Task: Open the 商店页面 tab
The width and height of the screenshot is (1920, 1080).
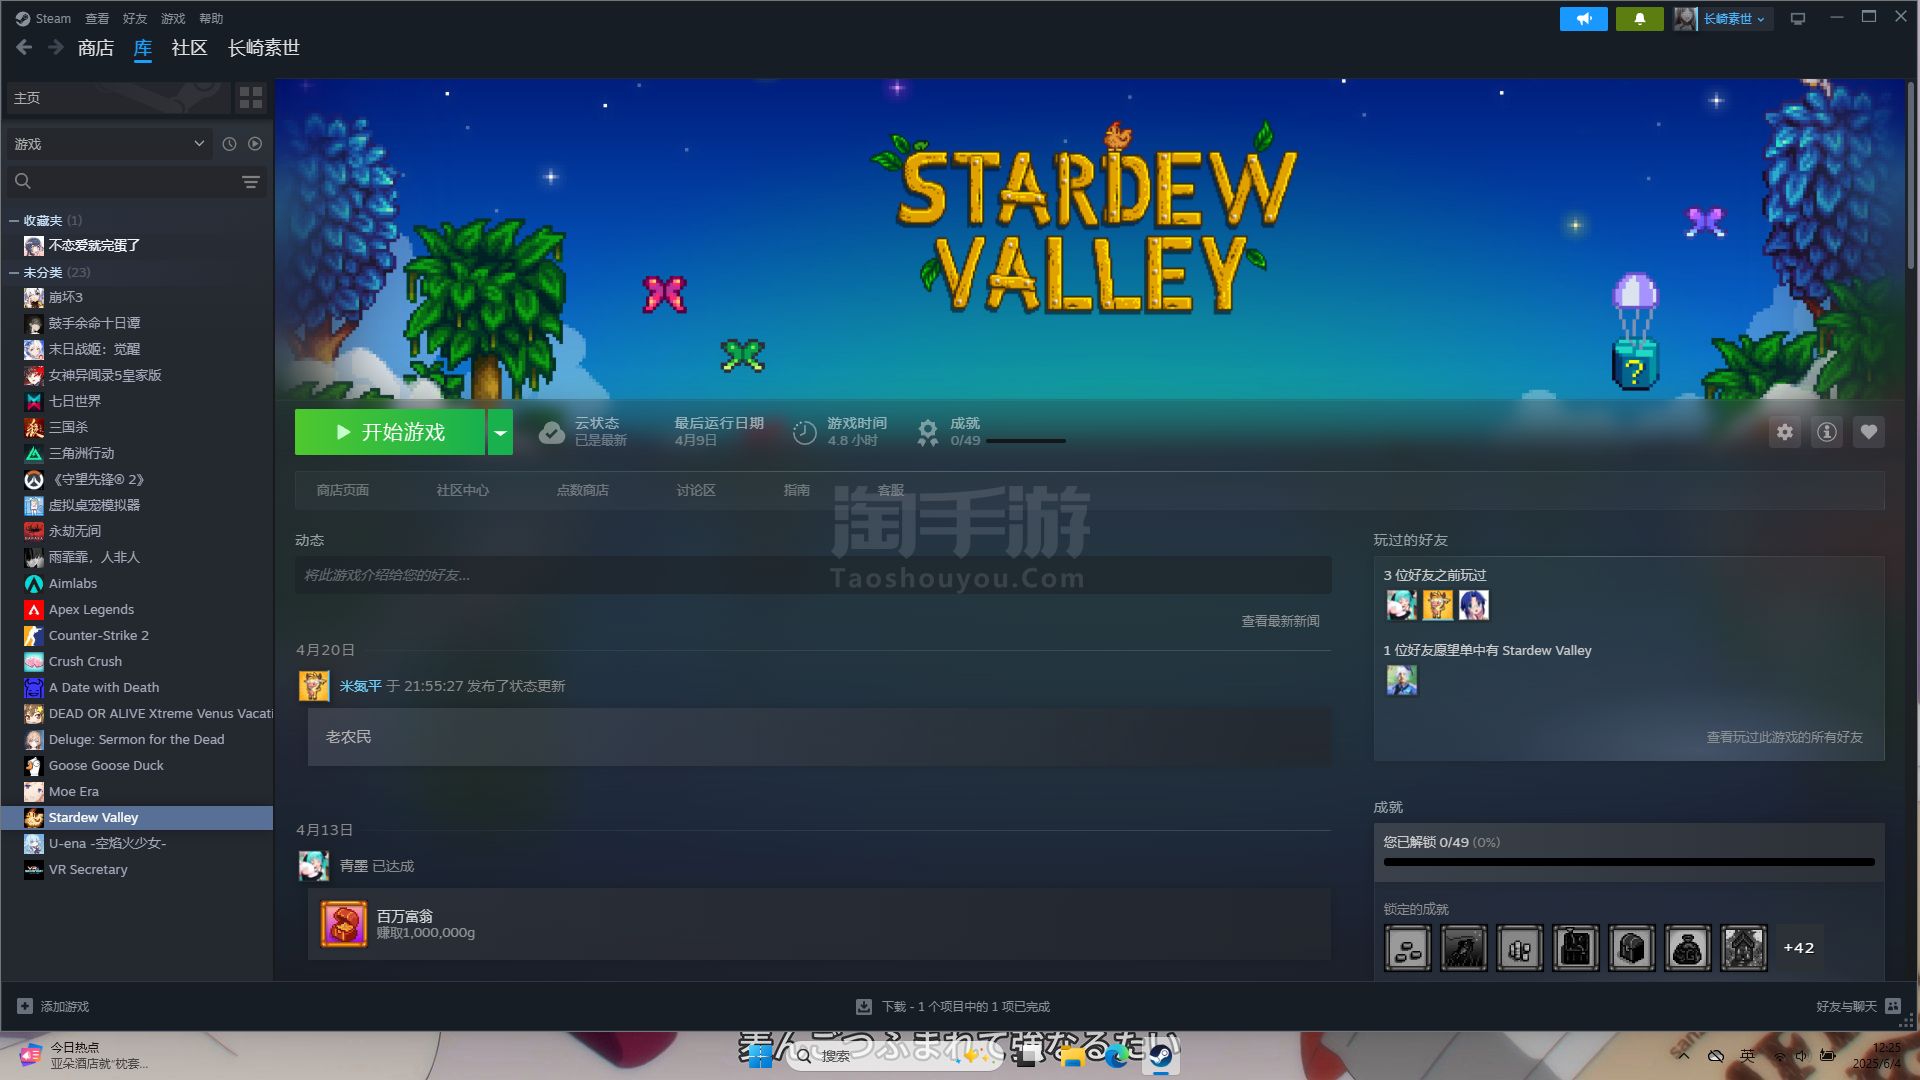Action: coord(343,490)
